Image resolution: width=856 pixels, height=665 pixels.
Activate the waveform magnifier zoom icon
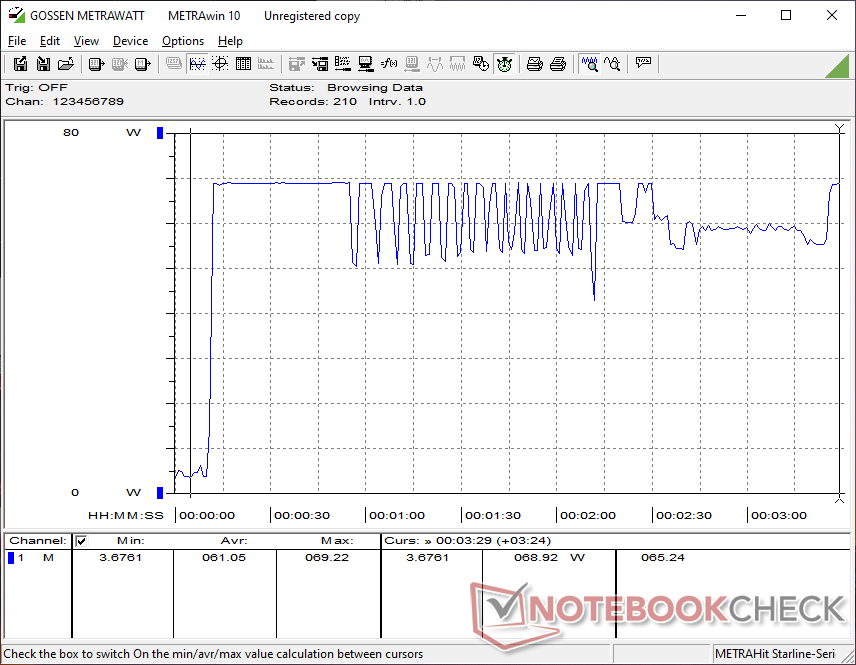[589, 64]
